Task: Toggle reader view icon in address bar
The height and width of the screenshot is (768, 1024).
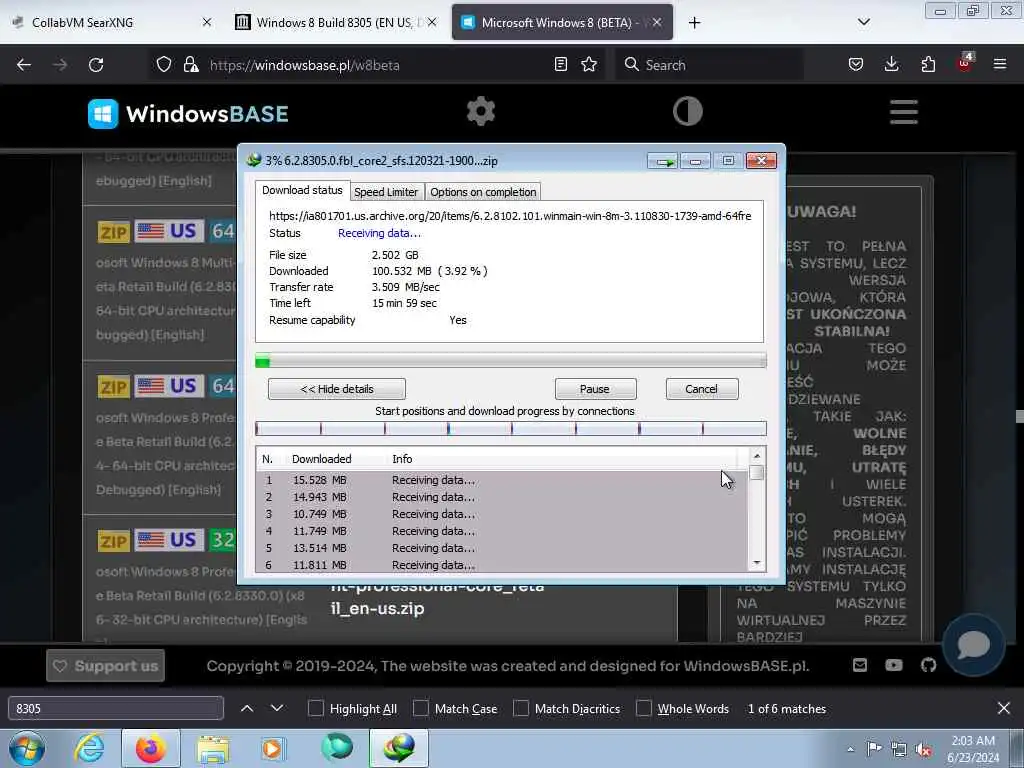Action: (560, 65)
